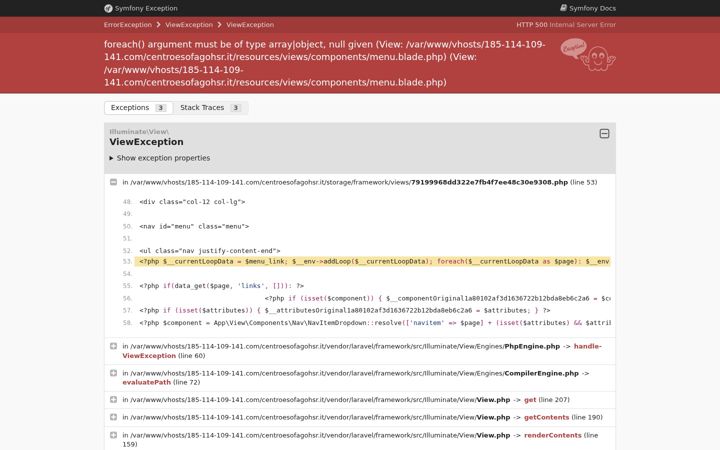720x450 pixels.
Task: Click the Symfony logo icon in header
Action: [x=108, y=8]
